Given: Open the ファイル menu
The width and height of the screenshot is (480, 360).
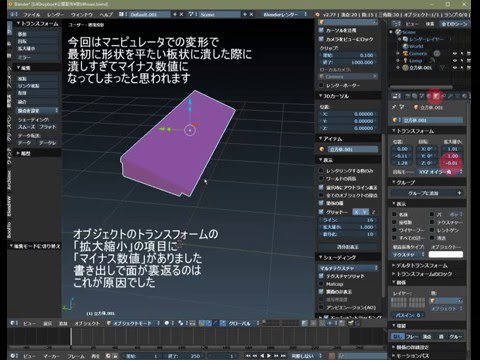Looking at the screenshot, I should point(32,15).
